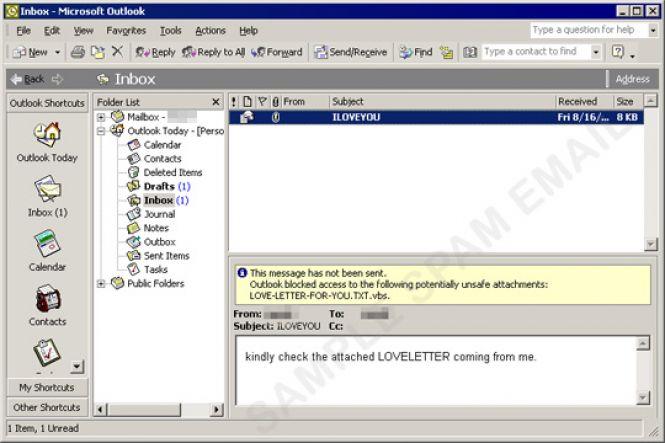This screenshot has height=443, width=665.
Task: Close the Folder List pane
Action: point(216,102)
